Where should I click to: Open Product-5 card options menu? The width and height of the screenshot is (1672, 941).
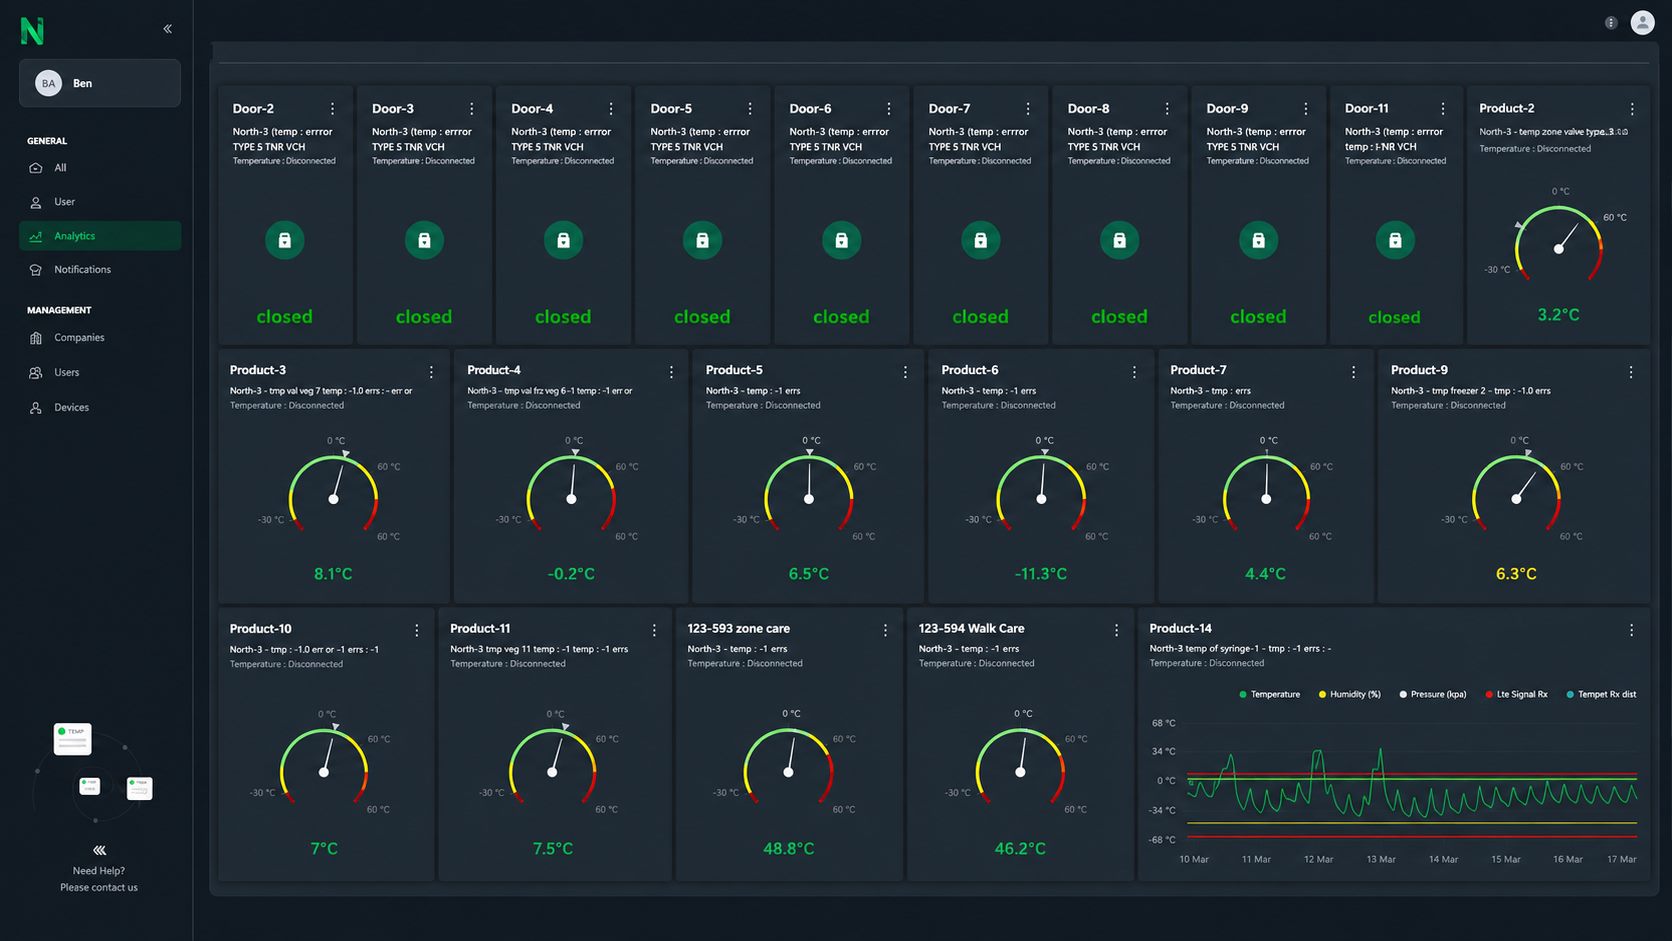point(906,372)
